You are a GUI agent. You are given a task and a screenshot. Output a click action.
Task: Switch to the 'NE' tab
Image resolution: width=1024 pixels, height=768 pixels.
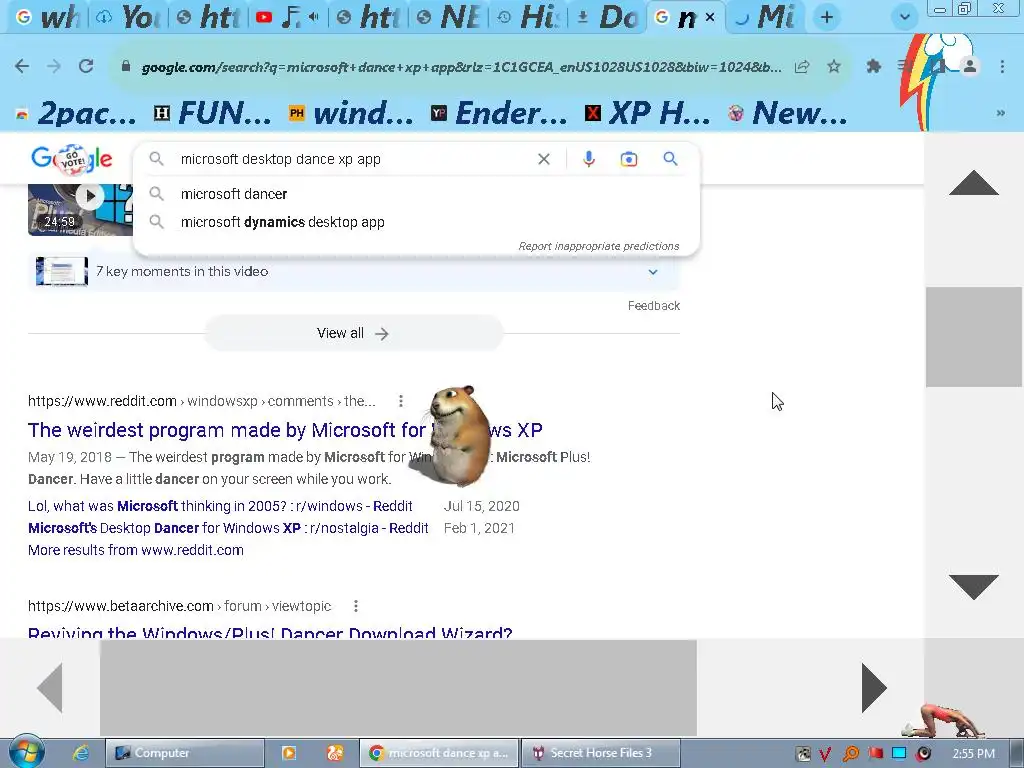(450, 18)
